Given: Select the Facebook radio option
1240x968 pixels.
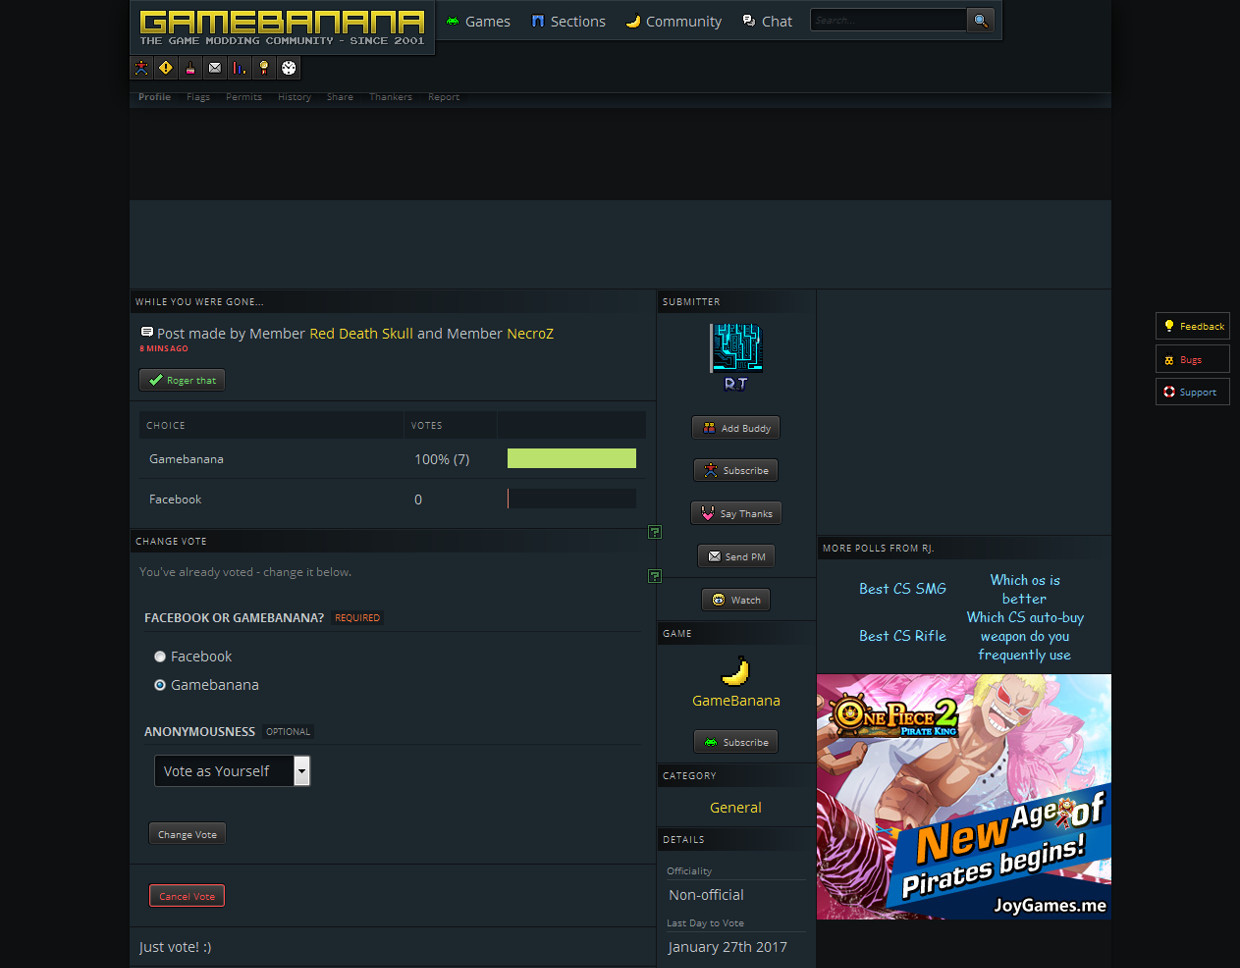Looking at the screenshot, I should coord(160,657).
